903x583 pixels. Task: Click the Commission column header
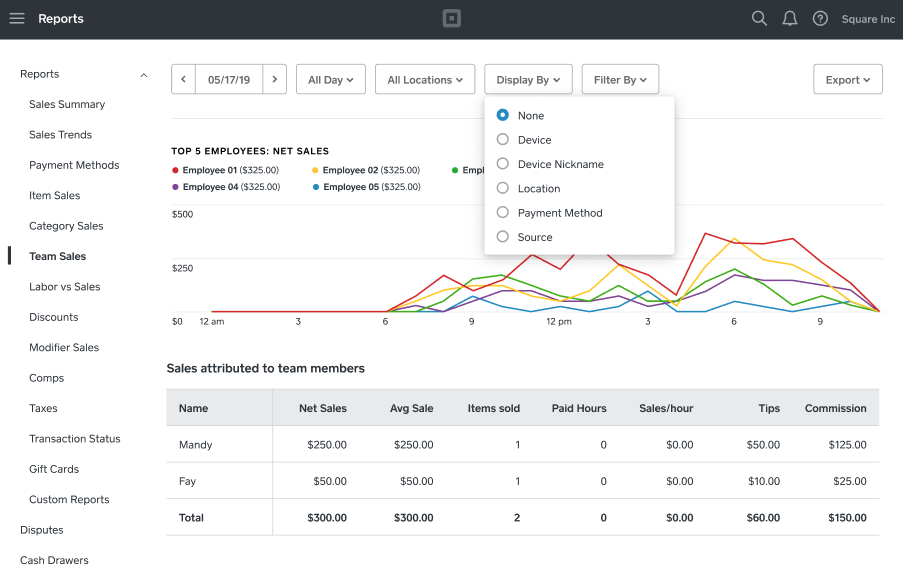[x=836, y=408]
